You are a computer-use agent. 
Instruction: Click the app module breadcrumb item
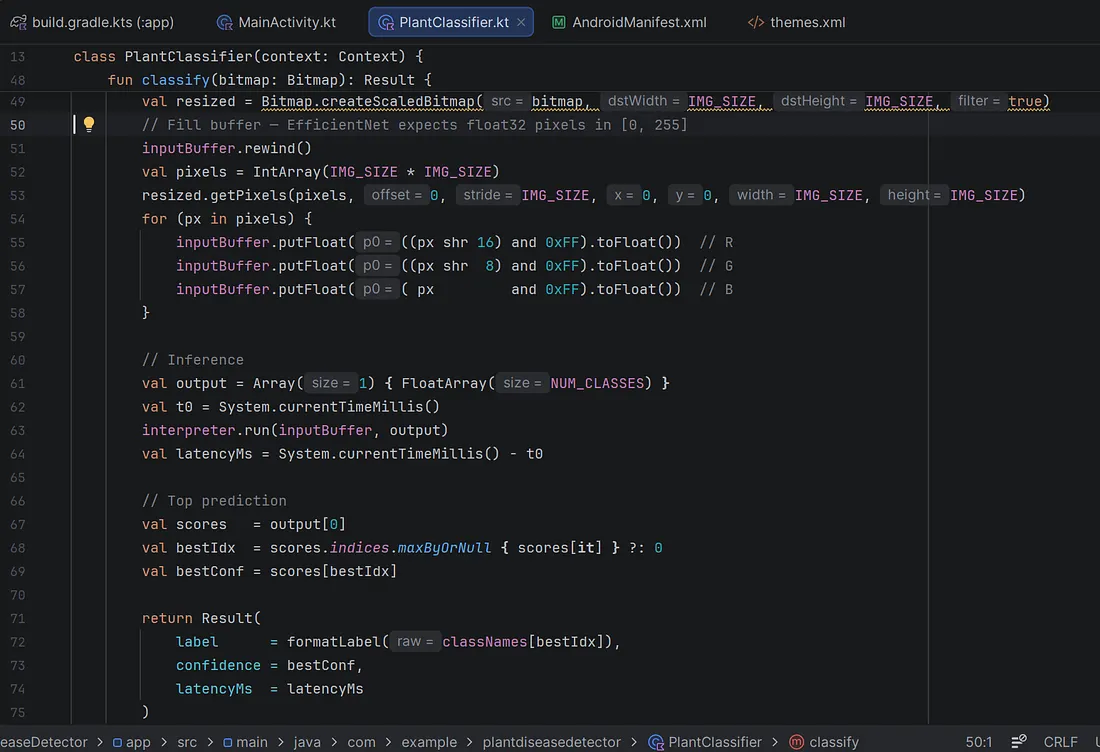pos(132,742)
